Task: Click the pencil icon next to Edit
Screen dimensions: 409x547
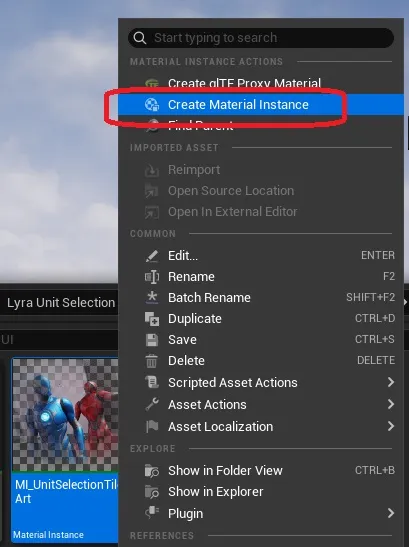Action: click(152, 256)
